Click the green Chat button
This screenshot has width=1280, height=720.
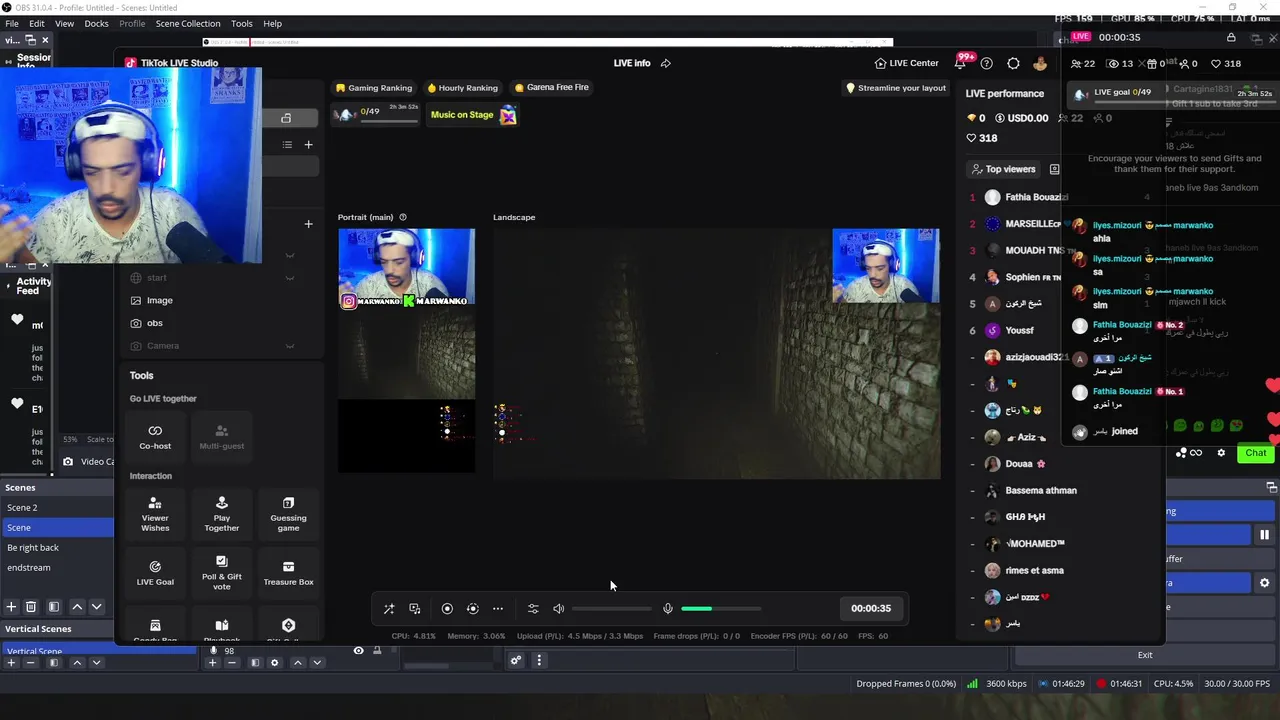1256,453
